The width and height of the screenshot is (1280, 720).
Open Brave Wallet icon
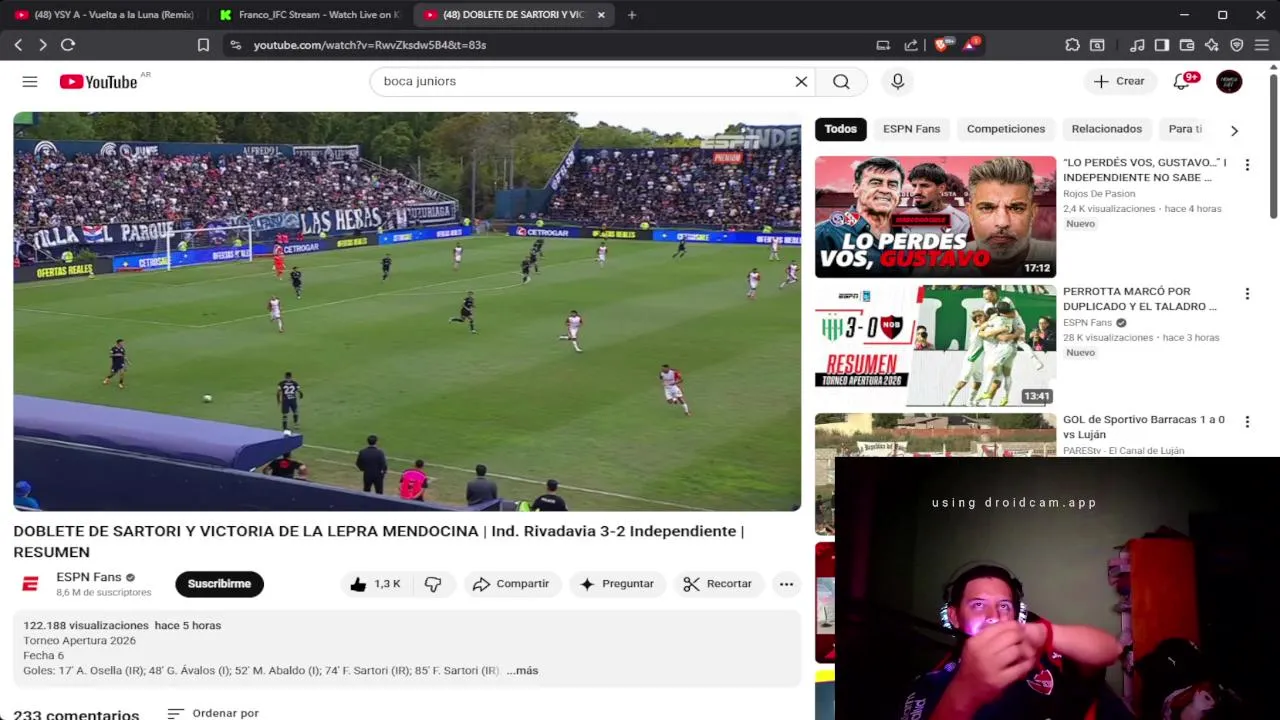click(x=1187, y=45)
